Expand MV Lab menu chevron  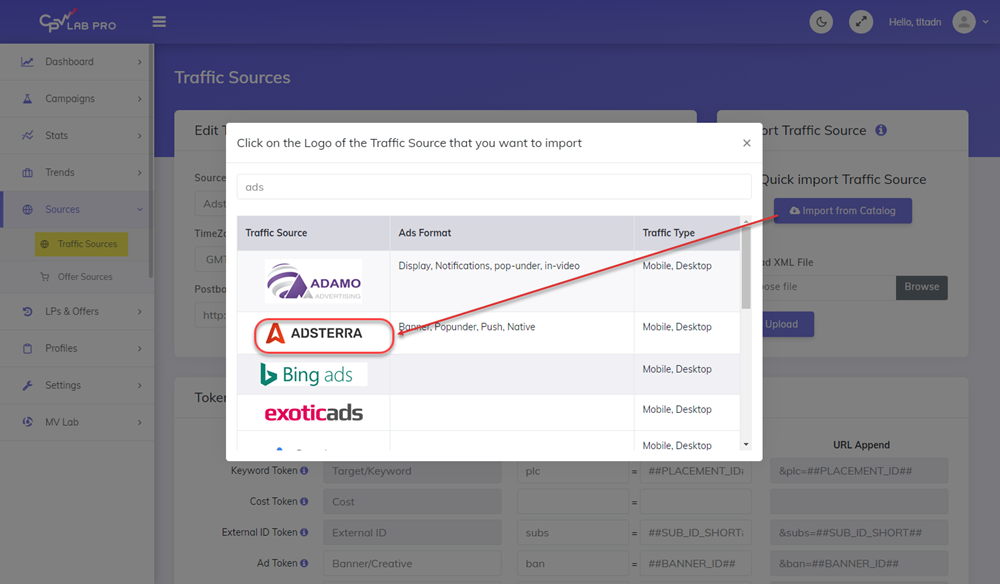point(140,422)
